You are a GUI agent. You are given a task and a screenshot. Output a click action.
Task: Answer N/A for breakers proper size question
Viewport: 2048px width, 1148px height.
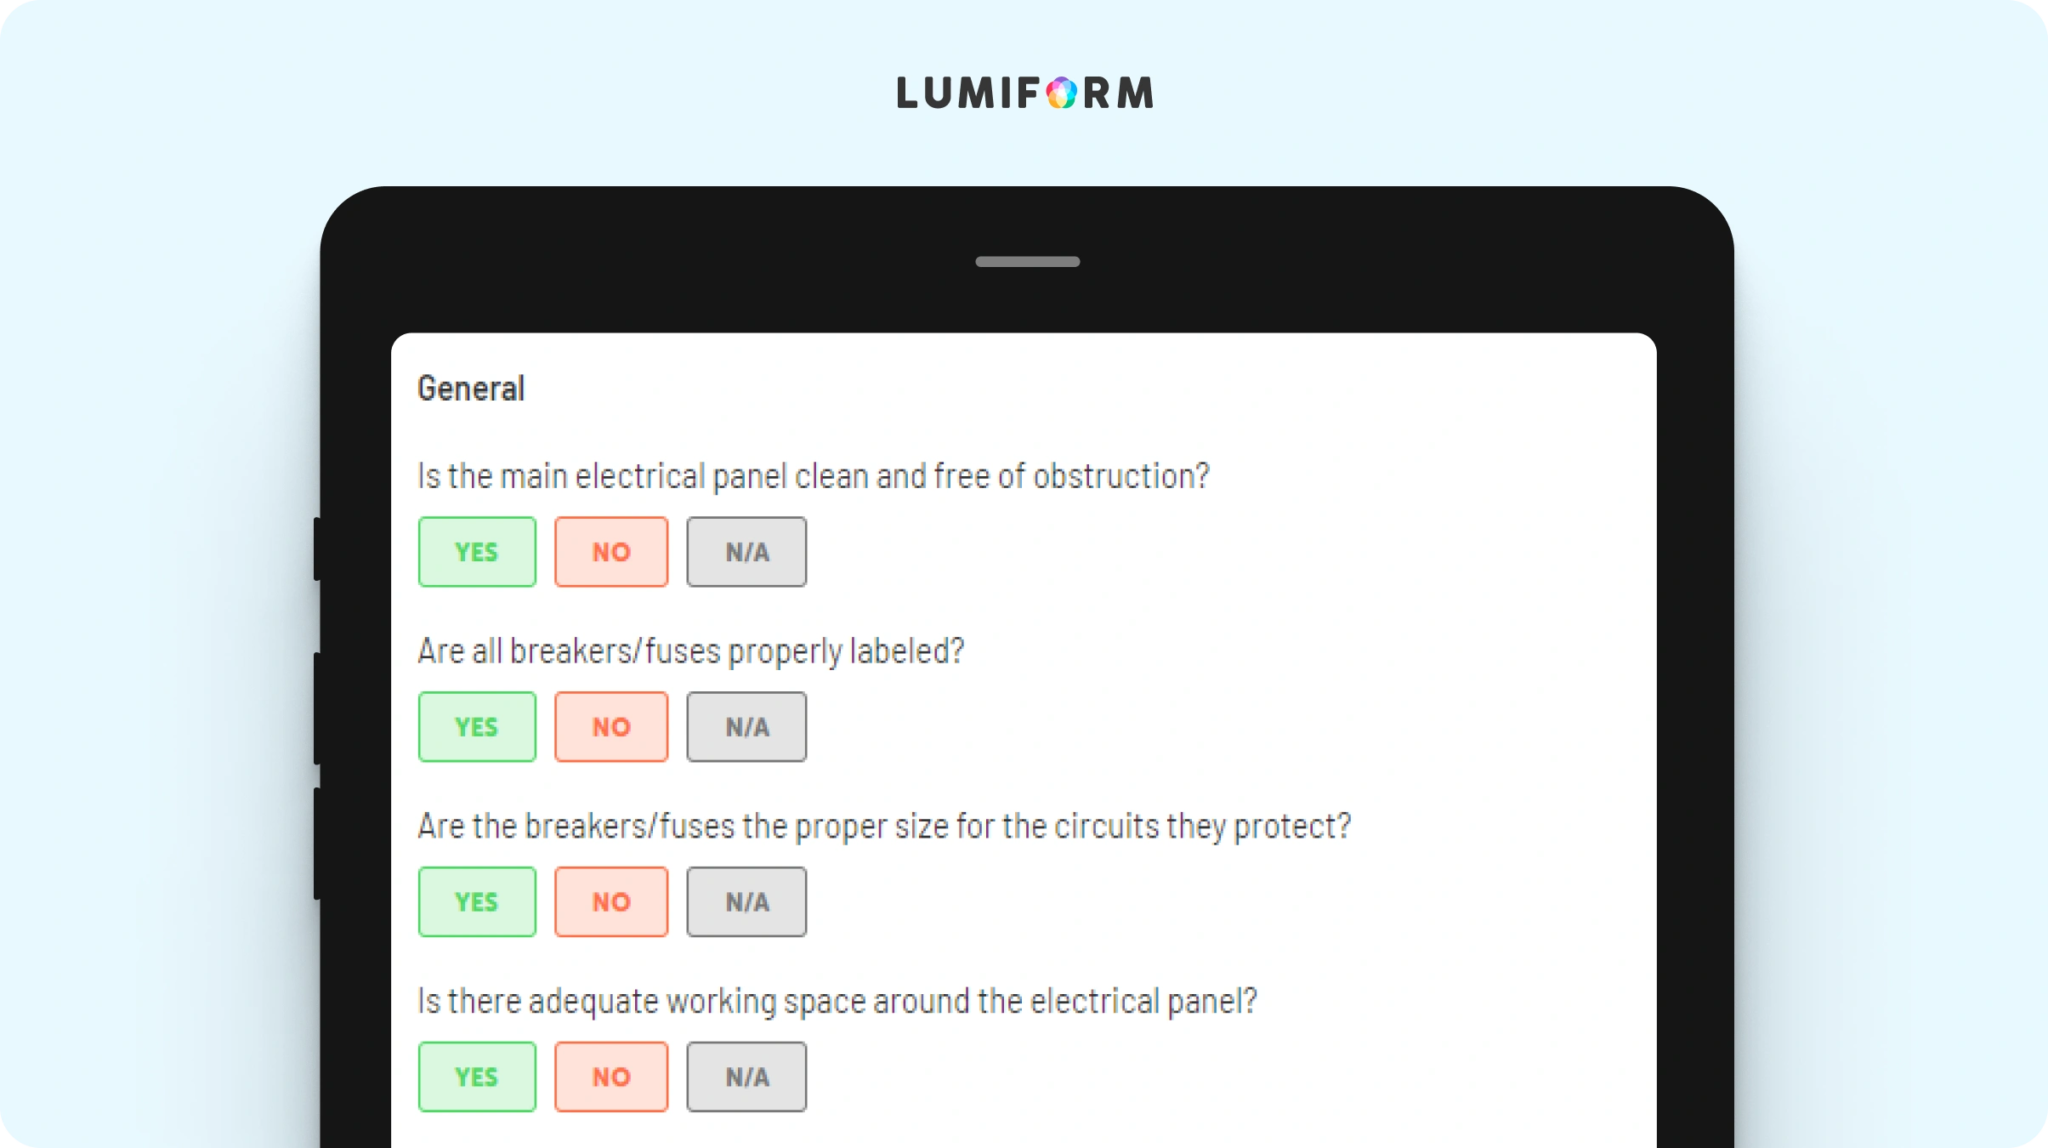click(x=746, y=902)
